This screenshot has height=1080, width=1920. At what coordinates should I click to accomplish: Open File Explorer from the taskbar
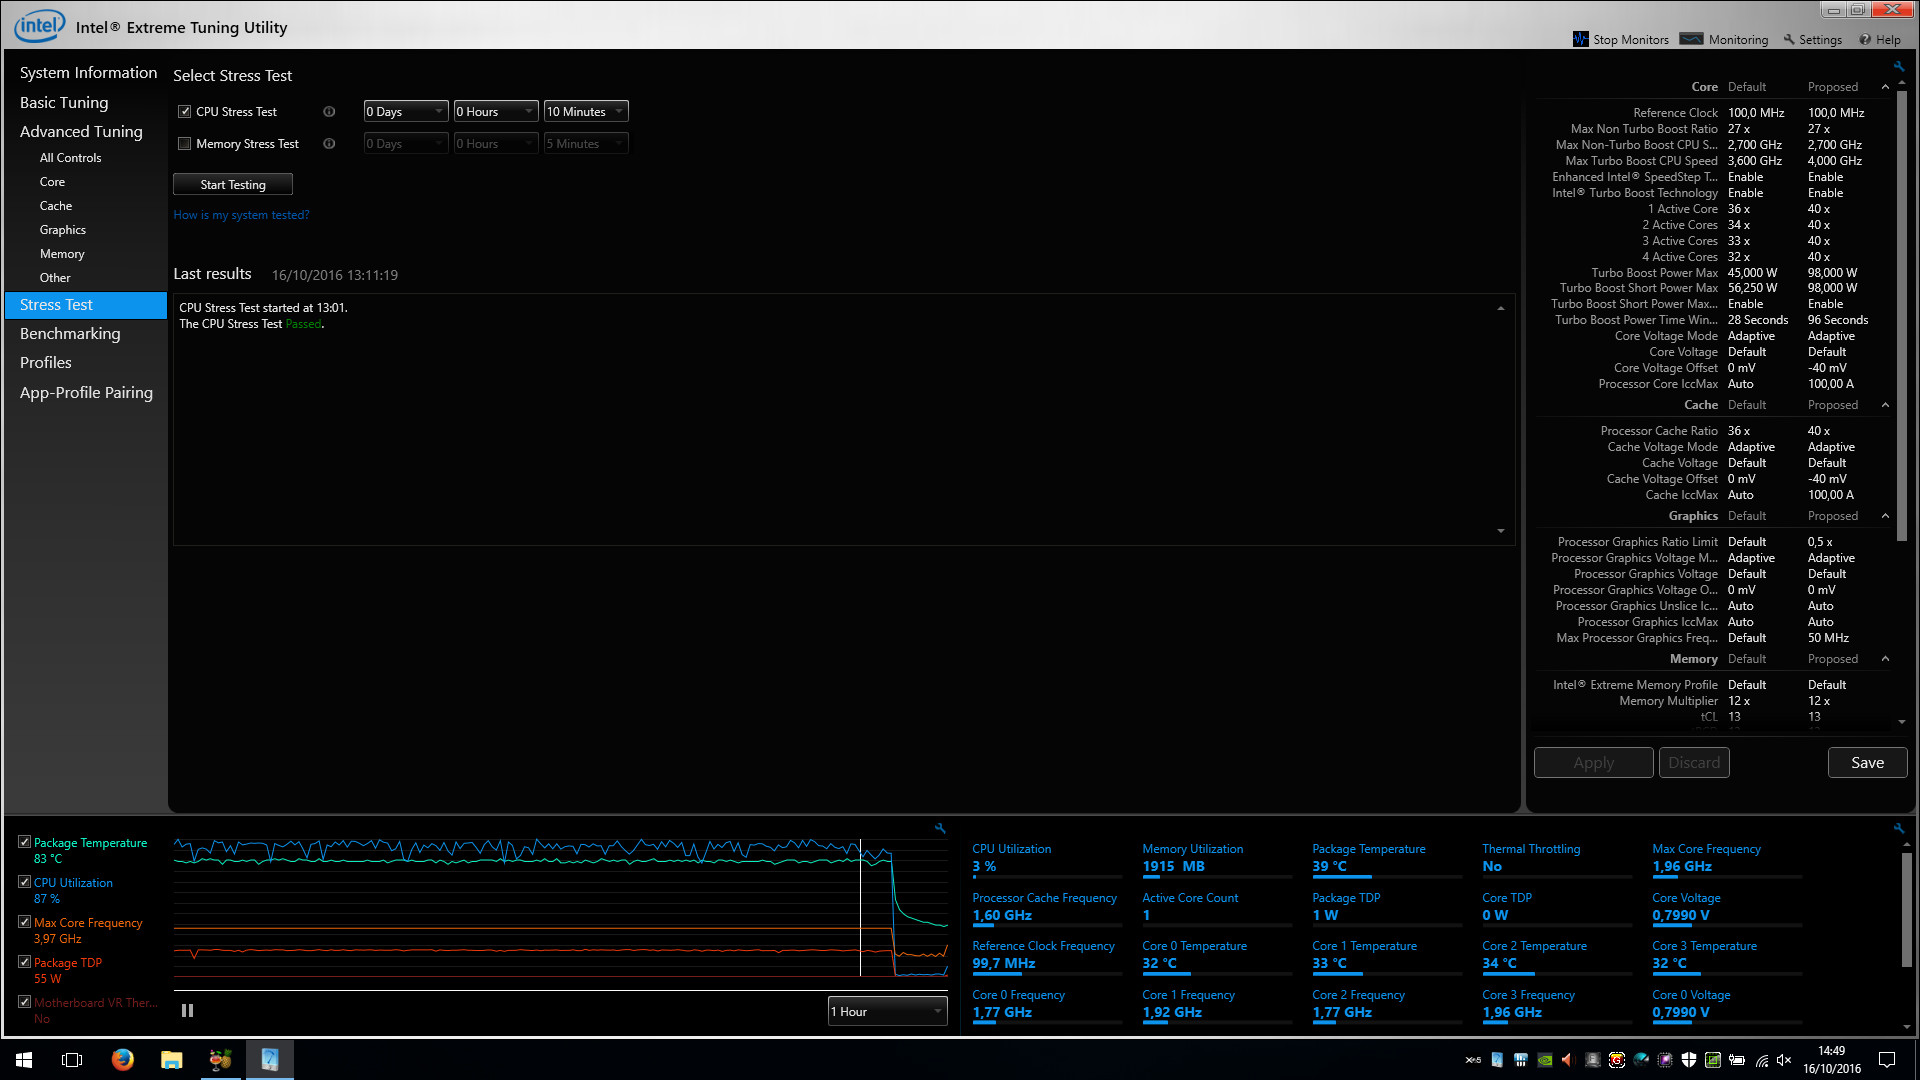(x=171, y=1060)
